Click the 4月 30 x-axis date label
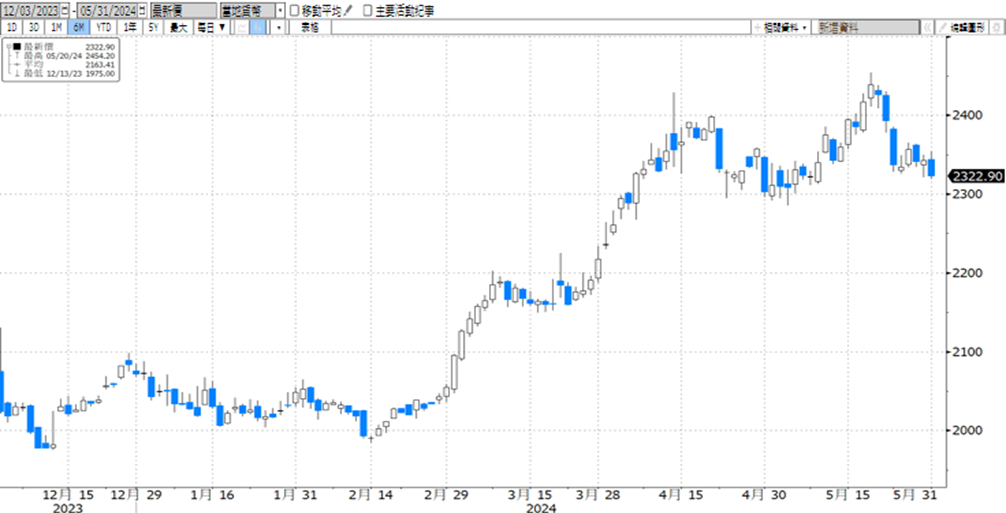Viewport: 1006px width, 513px height. coord(764,495)
